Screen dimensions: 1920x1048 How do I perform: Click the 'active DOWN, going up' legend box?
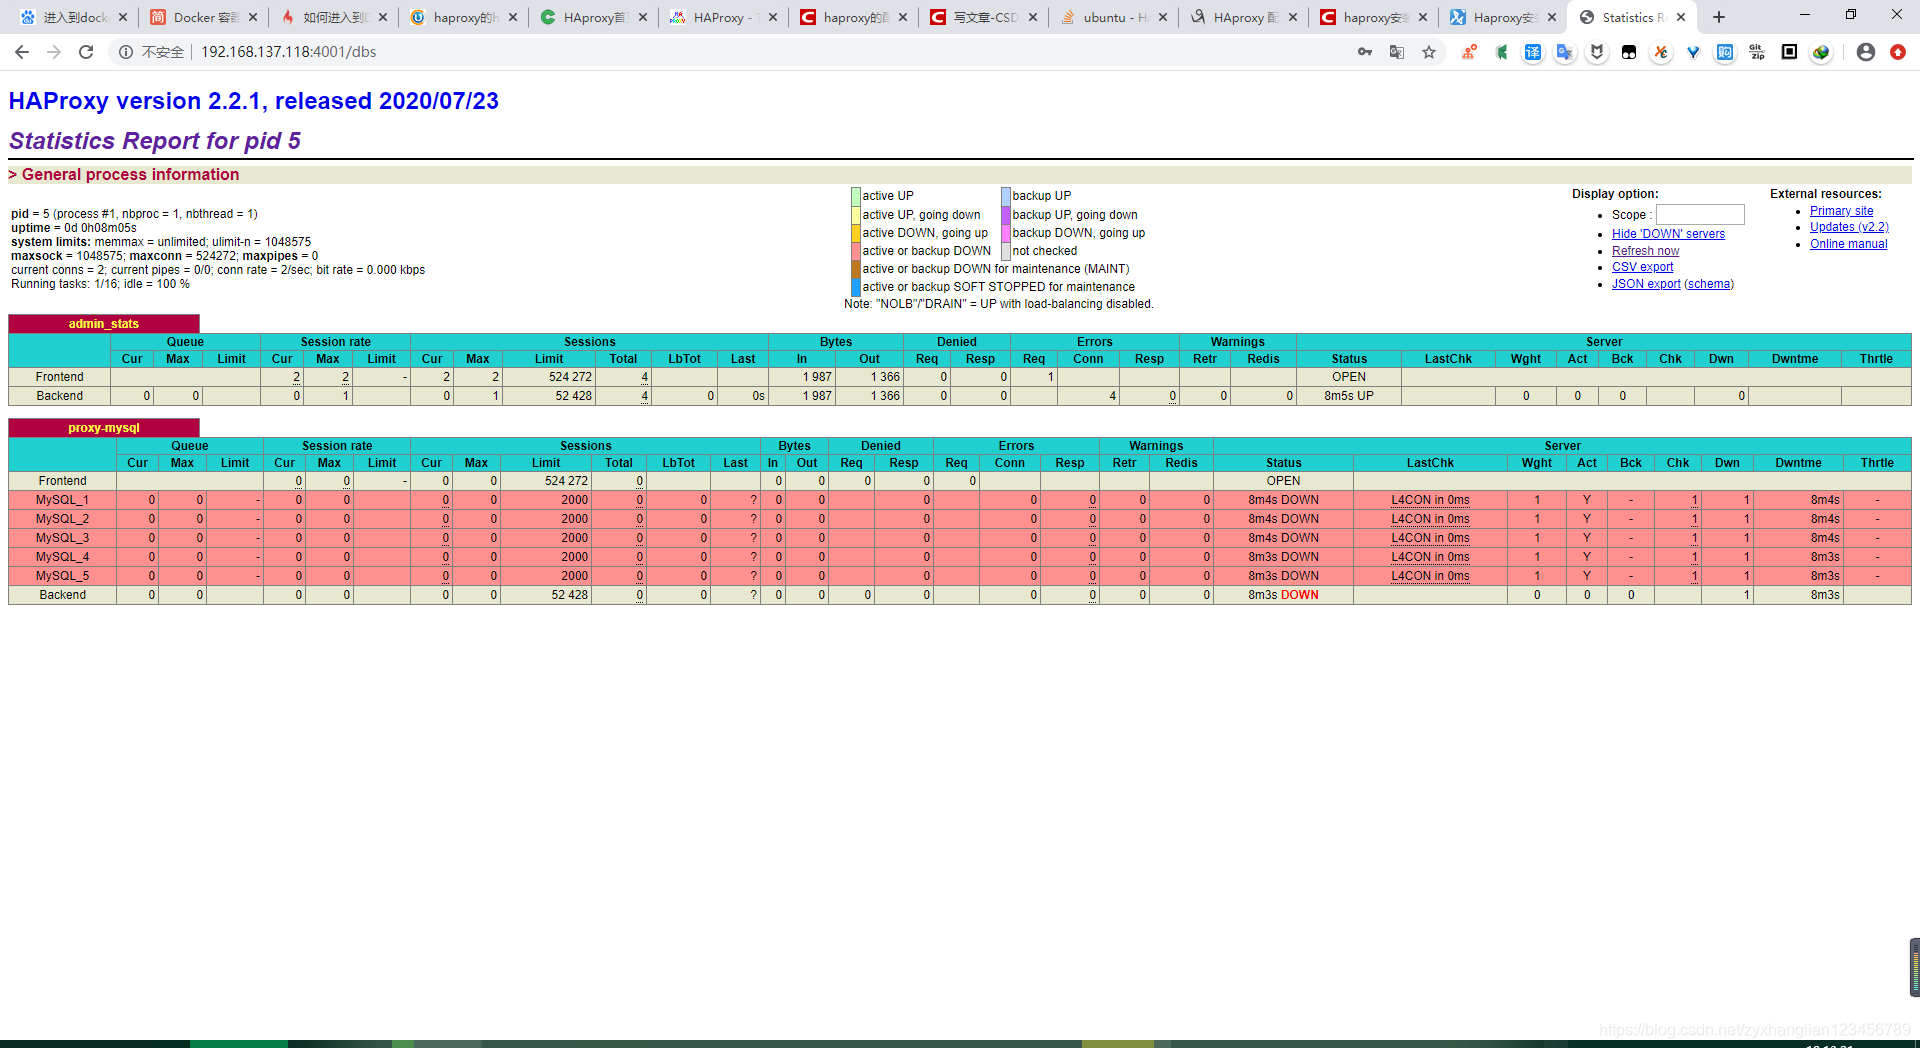pyautogui.click(x=856, y=233)
